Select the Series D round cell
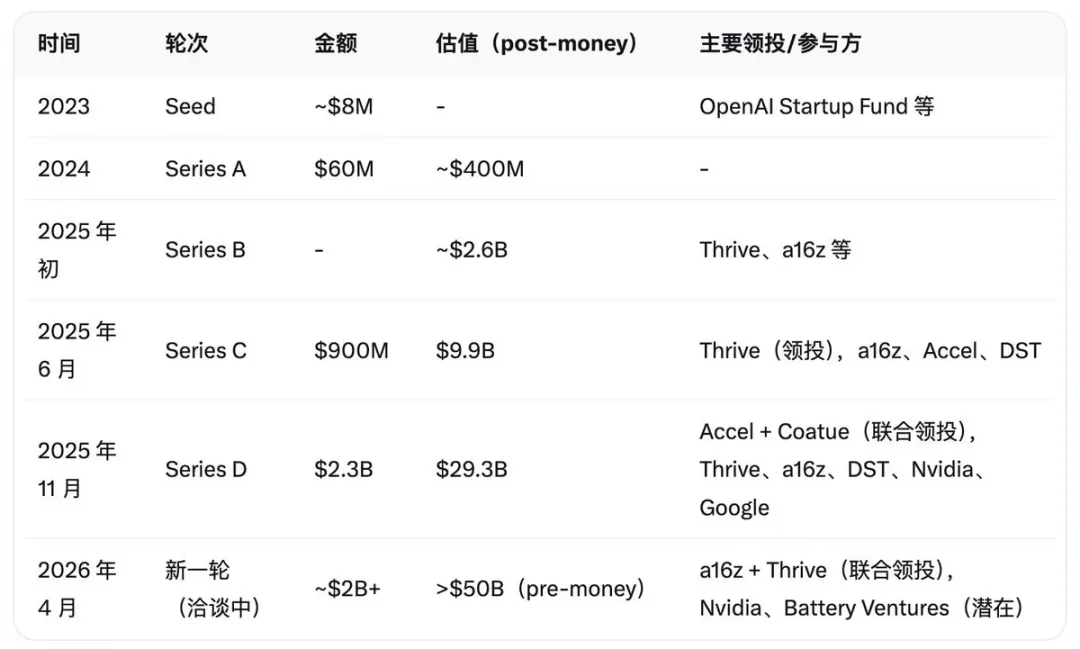This screenshot has width=1080, height=649. [205, 469]
